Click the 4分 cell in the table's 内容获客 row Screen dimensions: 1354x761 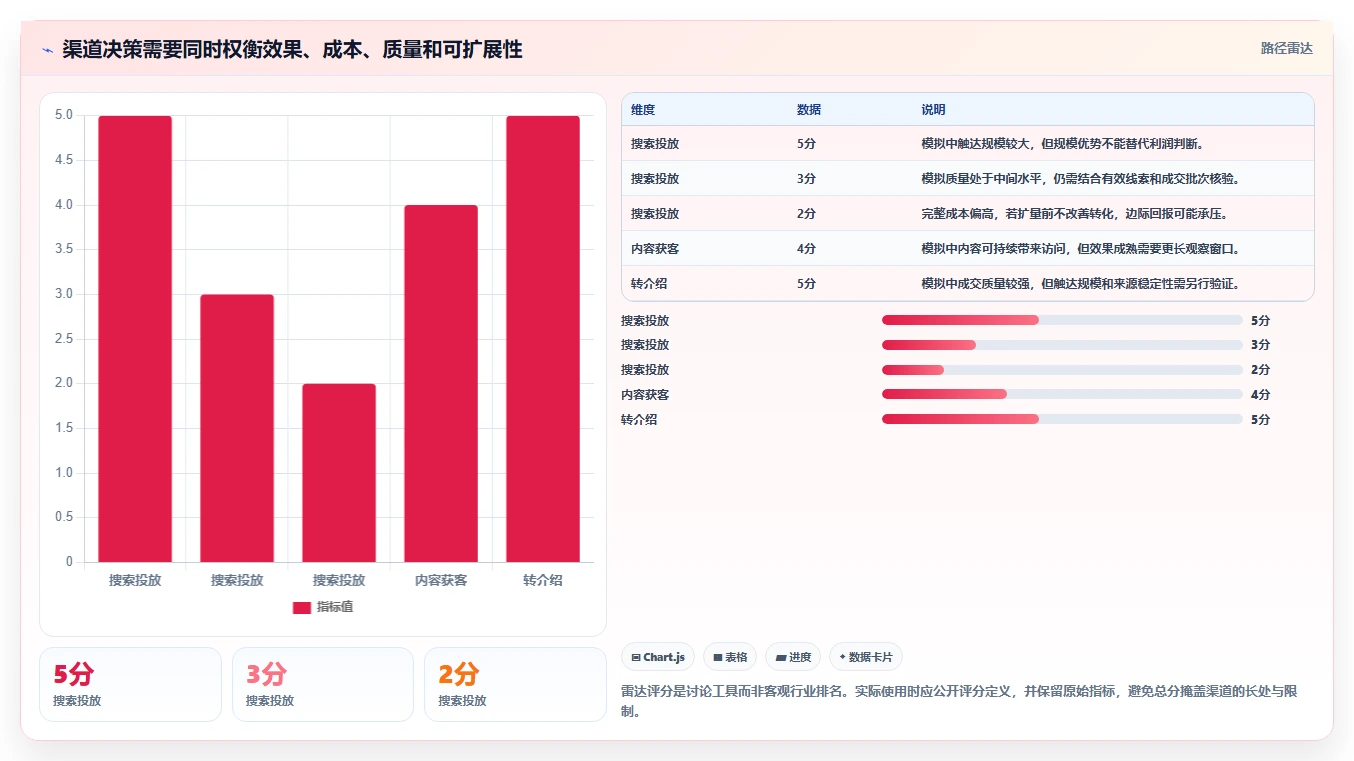[x=807, y=249]
